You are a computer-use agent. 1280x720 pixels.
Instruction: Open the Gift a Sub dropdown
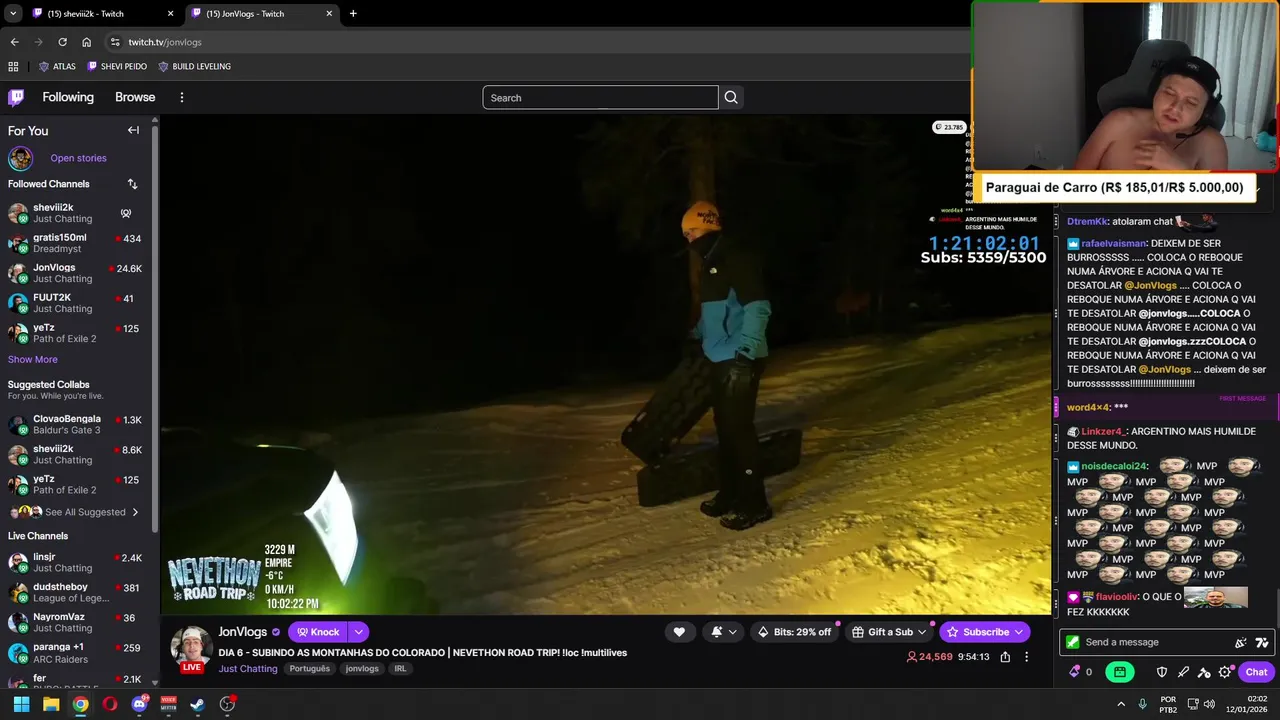(x=889, y=632)
